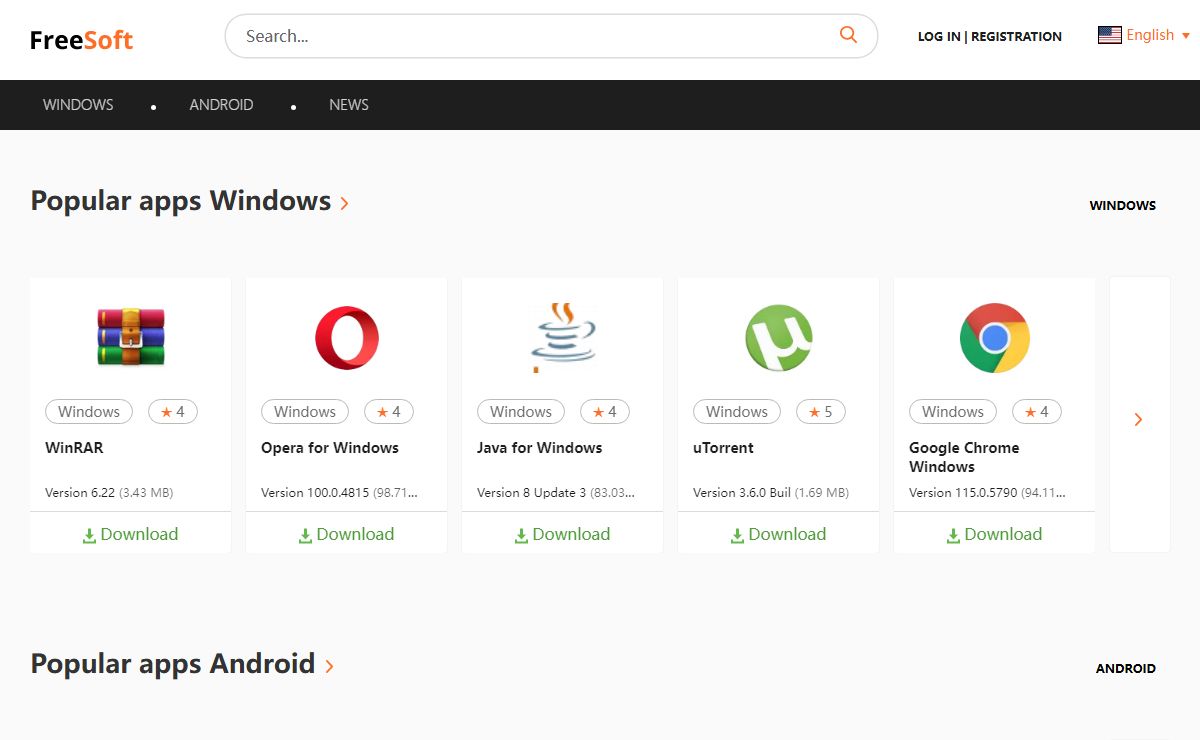Open the Java app icon
This screenshot has height=740, width=1200.
563,337
